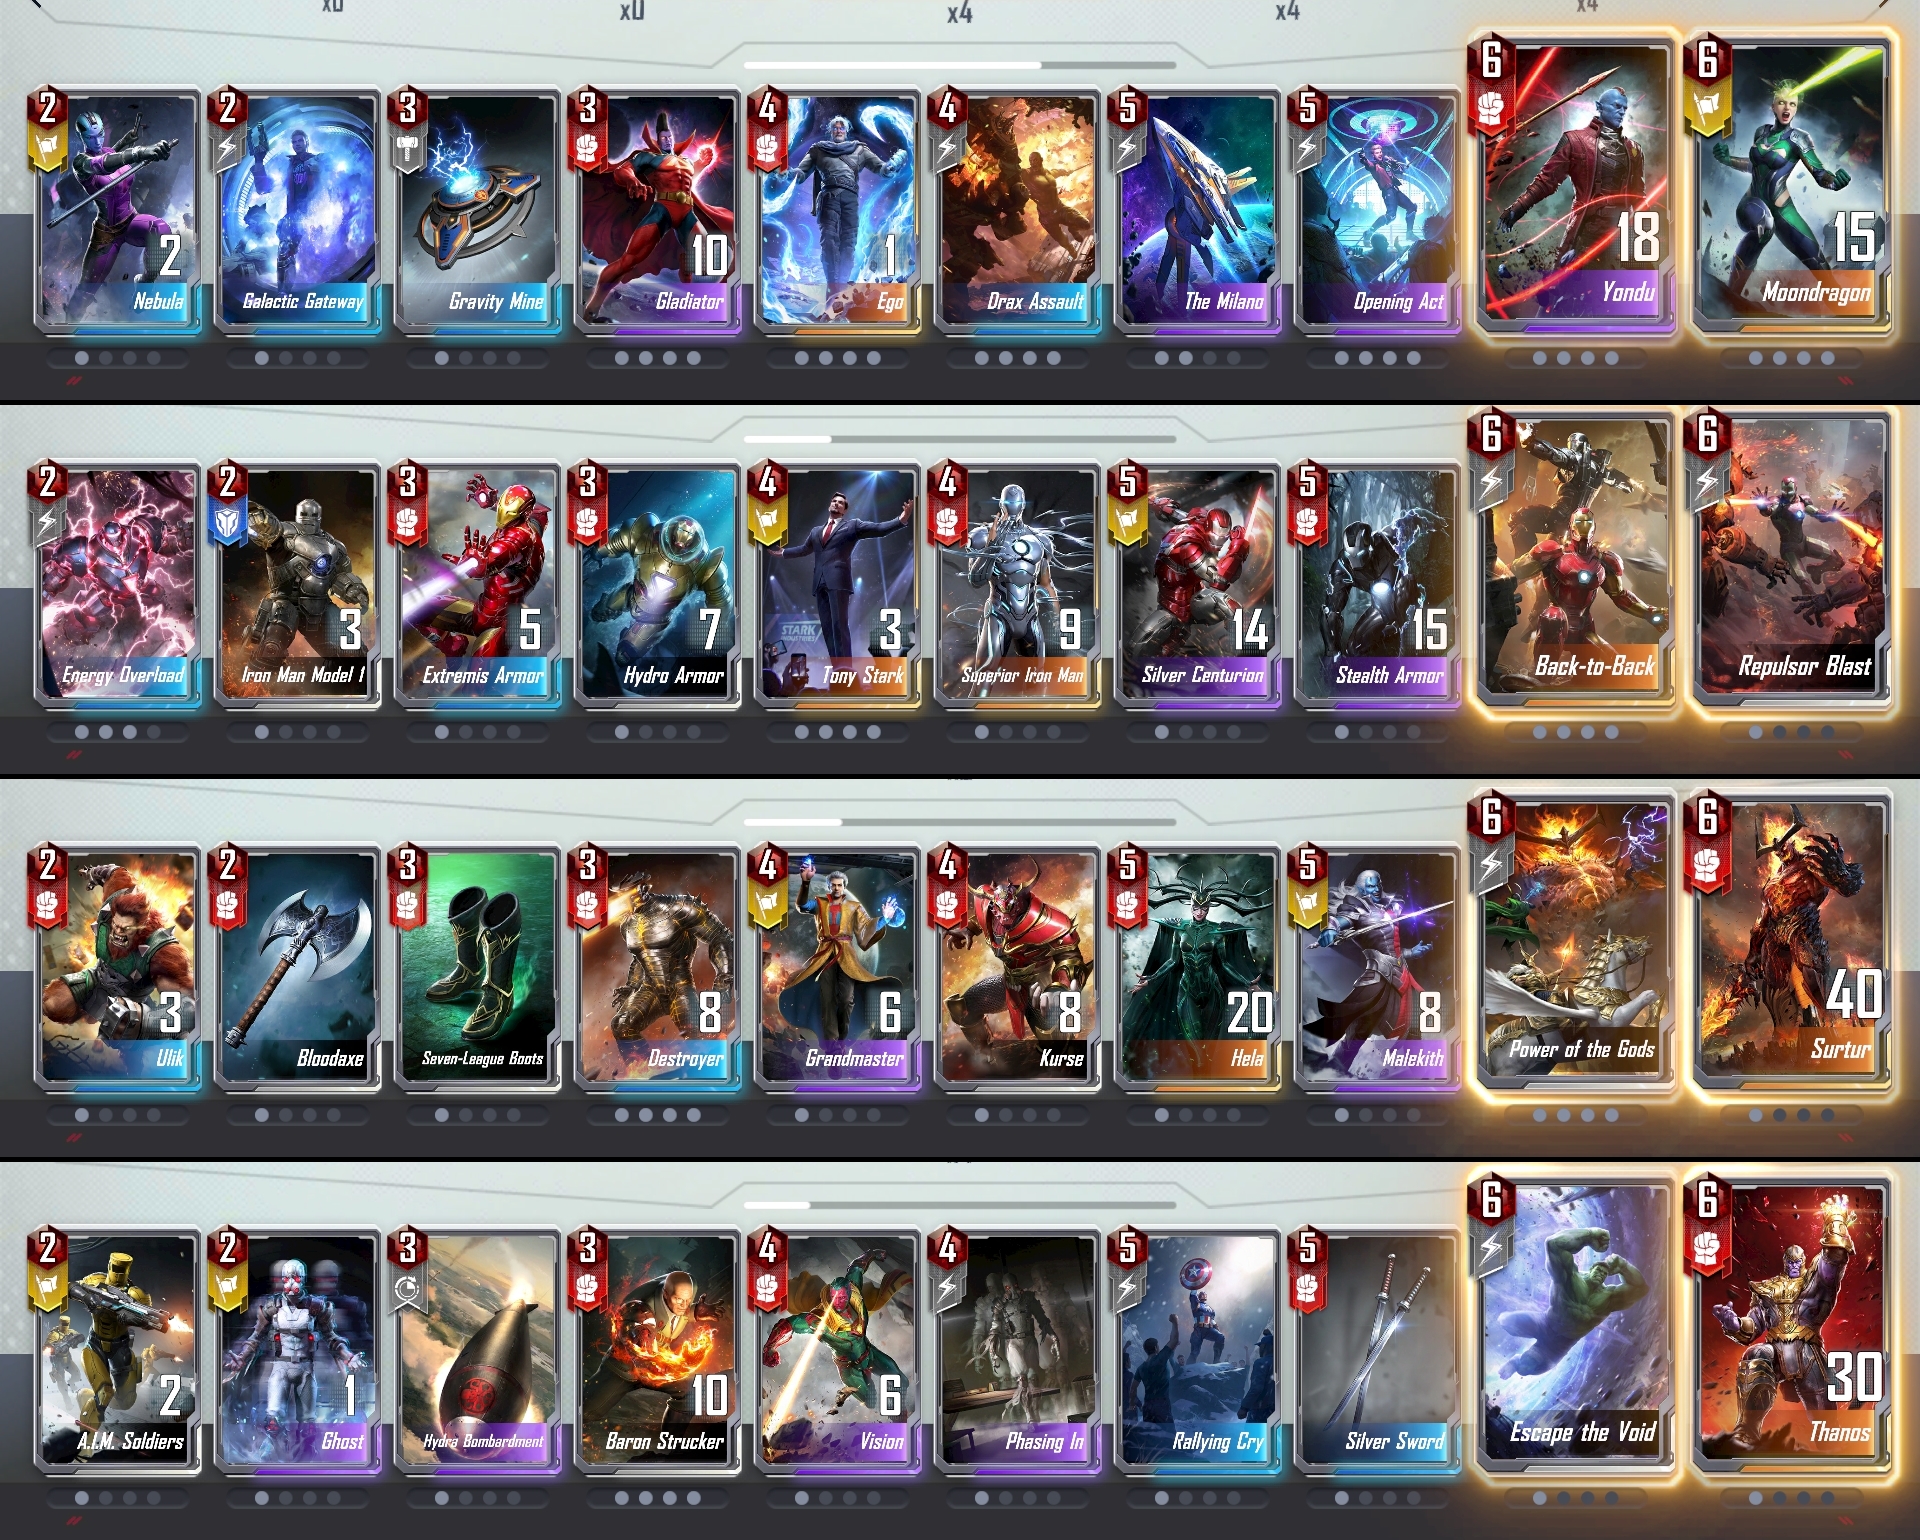
Task: Click the cycle icon on Hydra Bombardment
Action: 407,1289
